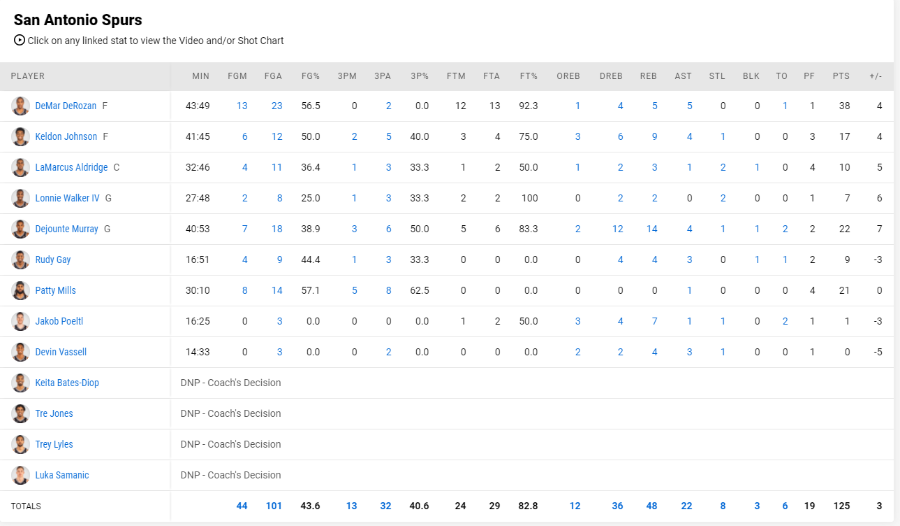This screenshot has height=526, width=900.
Task: Open DeMar DeRozan's player page
Action: (65, 106)
